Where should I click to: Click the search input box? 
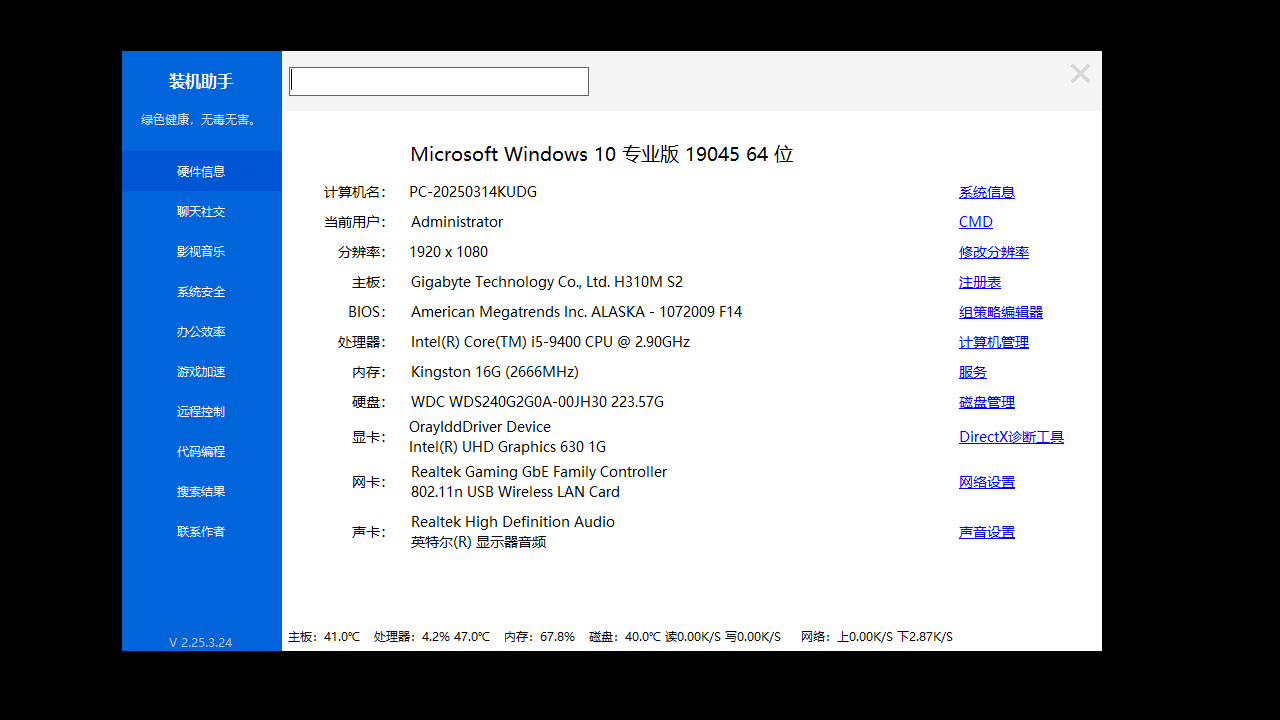pyautogui.click(x=439, y=81)
